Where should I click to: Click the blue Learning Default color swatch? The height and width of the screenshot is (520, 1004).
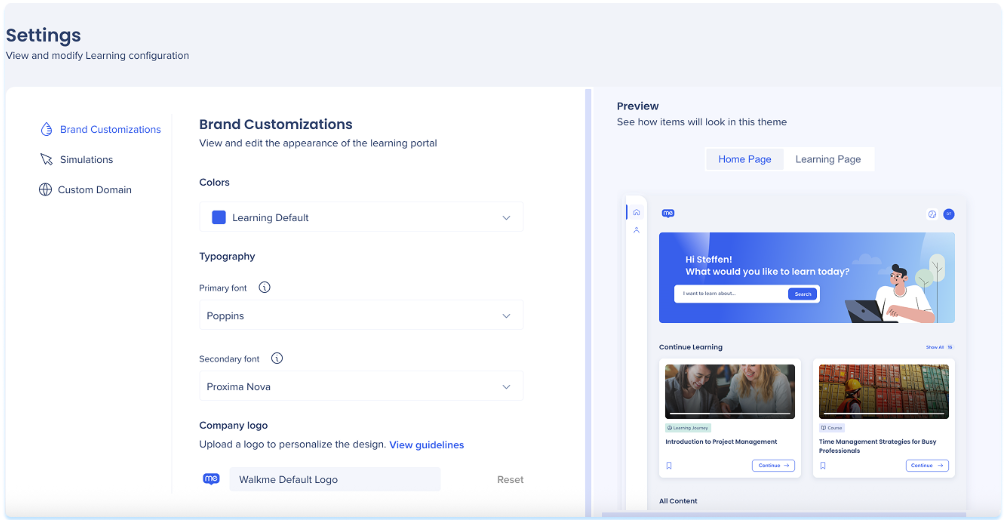pyautogui.click(x=219, y=217)
